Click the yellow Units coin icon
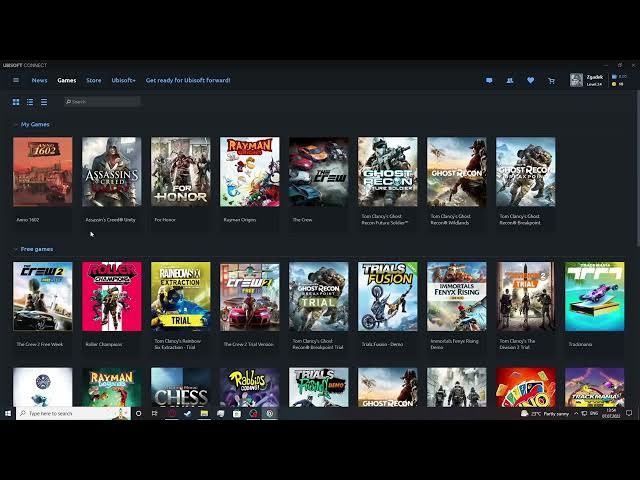This screenshot has height=480, width=640. [x=614, y=84]
